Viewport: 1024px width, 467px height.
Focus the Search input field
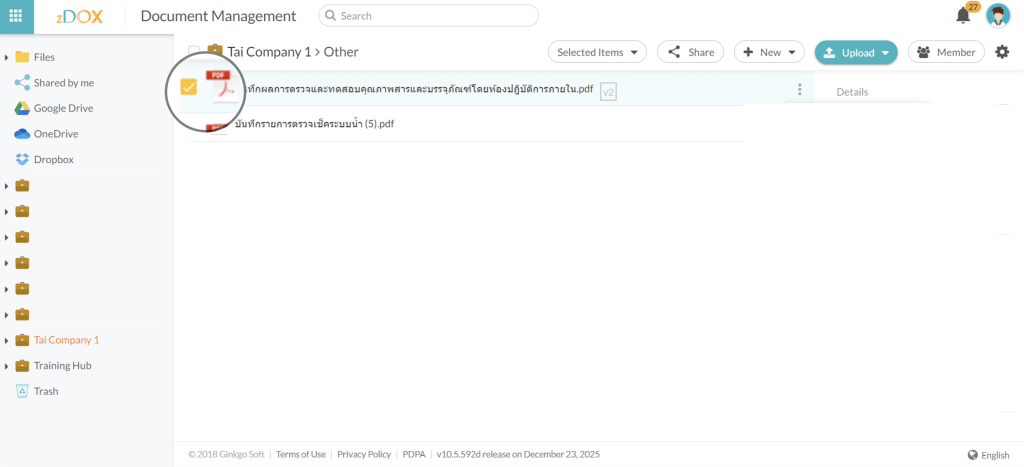(428, 16)
